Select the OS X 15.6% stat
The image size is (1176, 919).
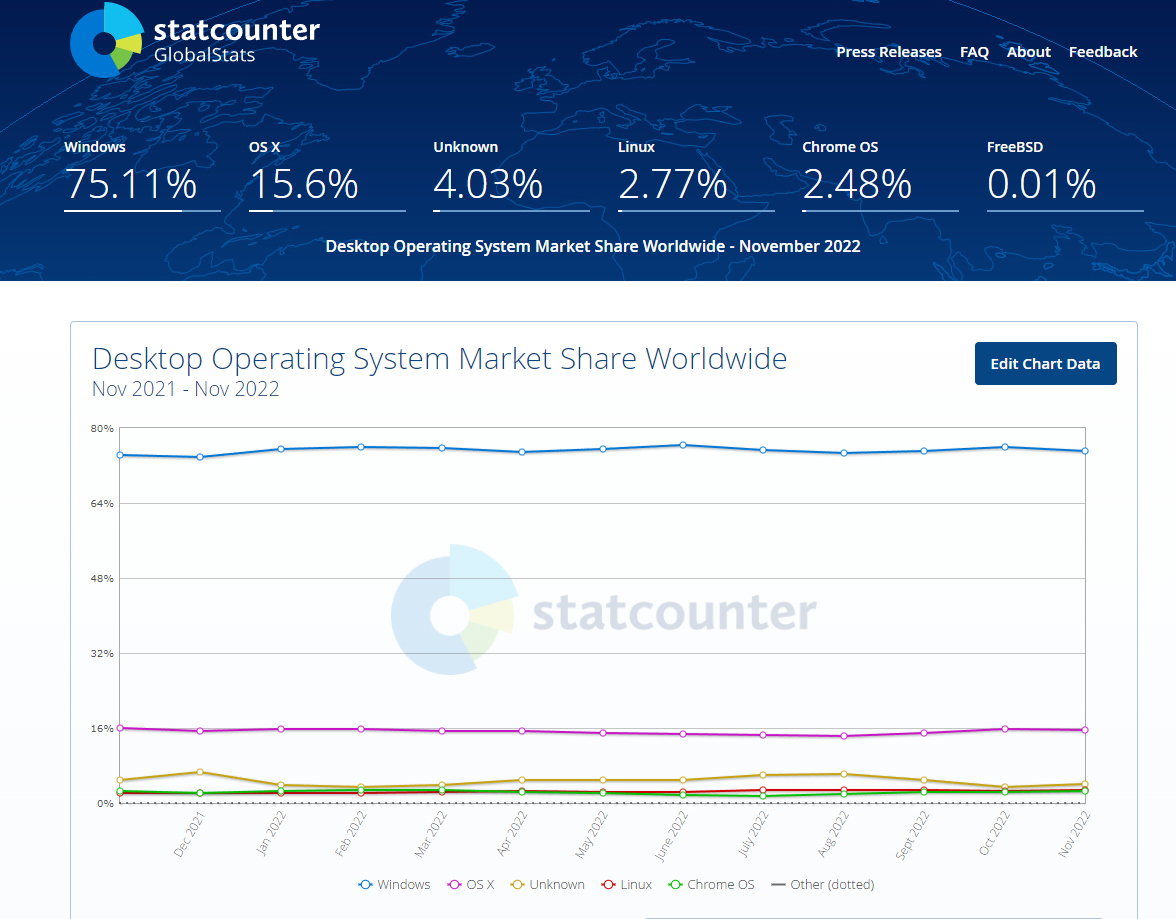click(304, 184)
